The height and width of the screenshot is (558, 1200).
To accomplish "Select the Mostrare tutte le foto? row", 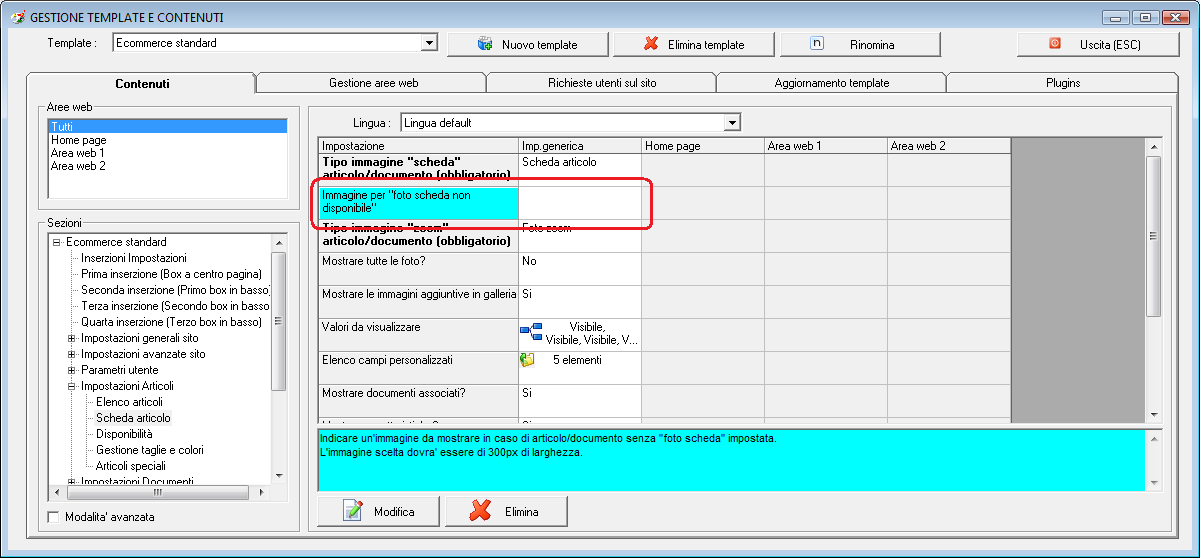I will 418,269.
